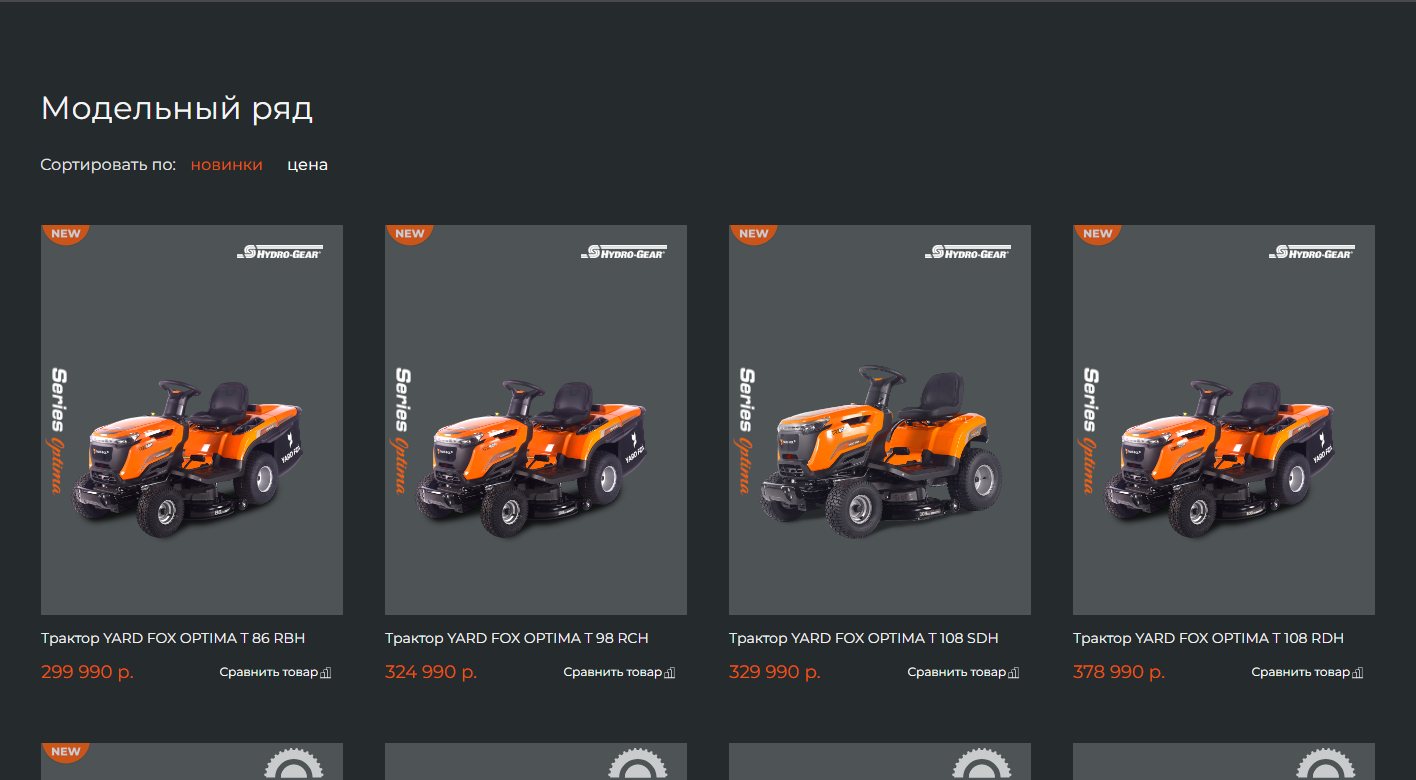Image resolution: width=1416 pixels, height=780 pixels.
Task: Open the T 108 SDH tractor image
Action: coord(880,420)
